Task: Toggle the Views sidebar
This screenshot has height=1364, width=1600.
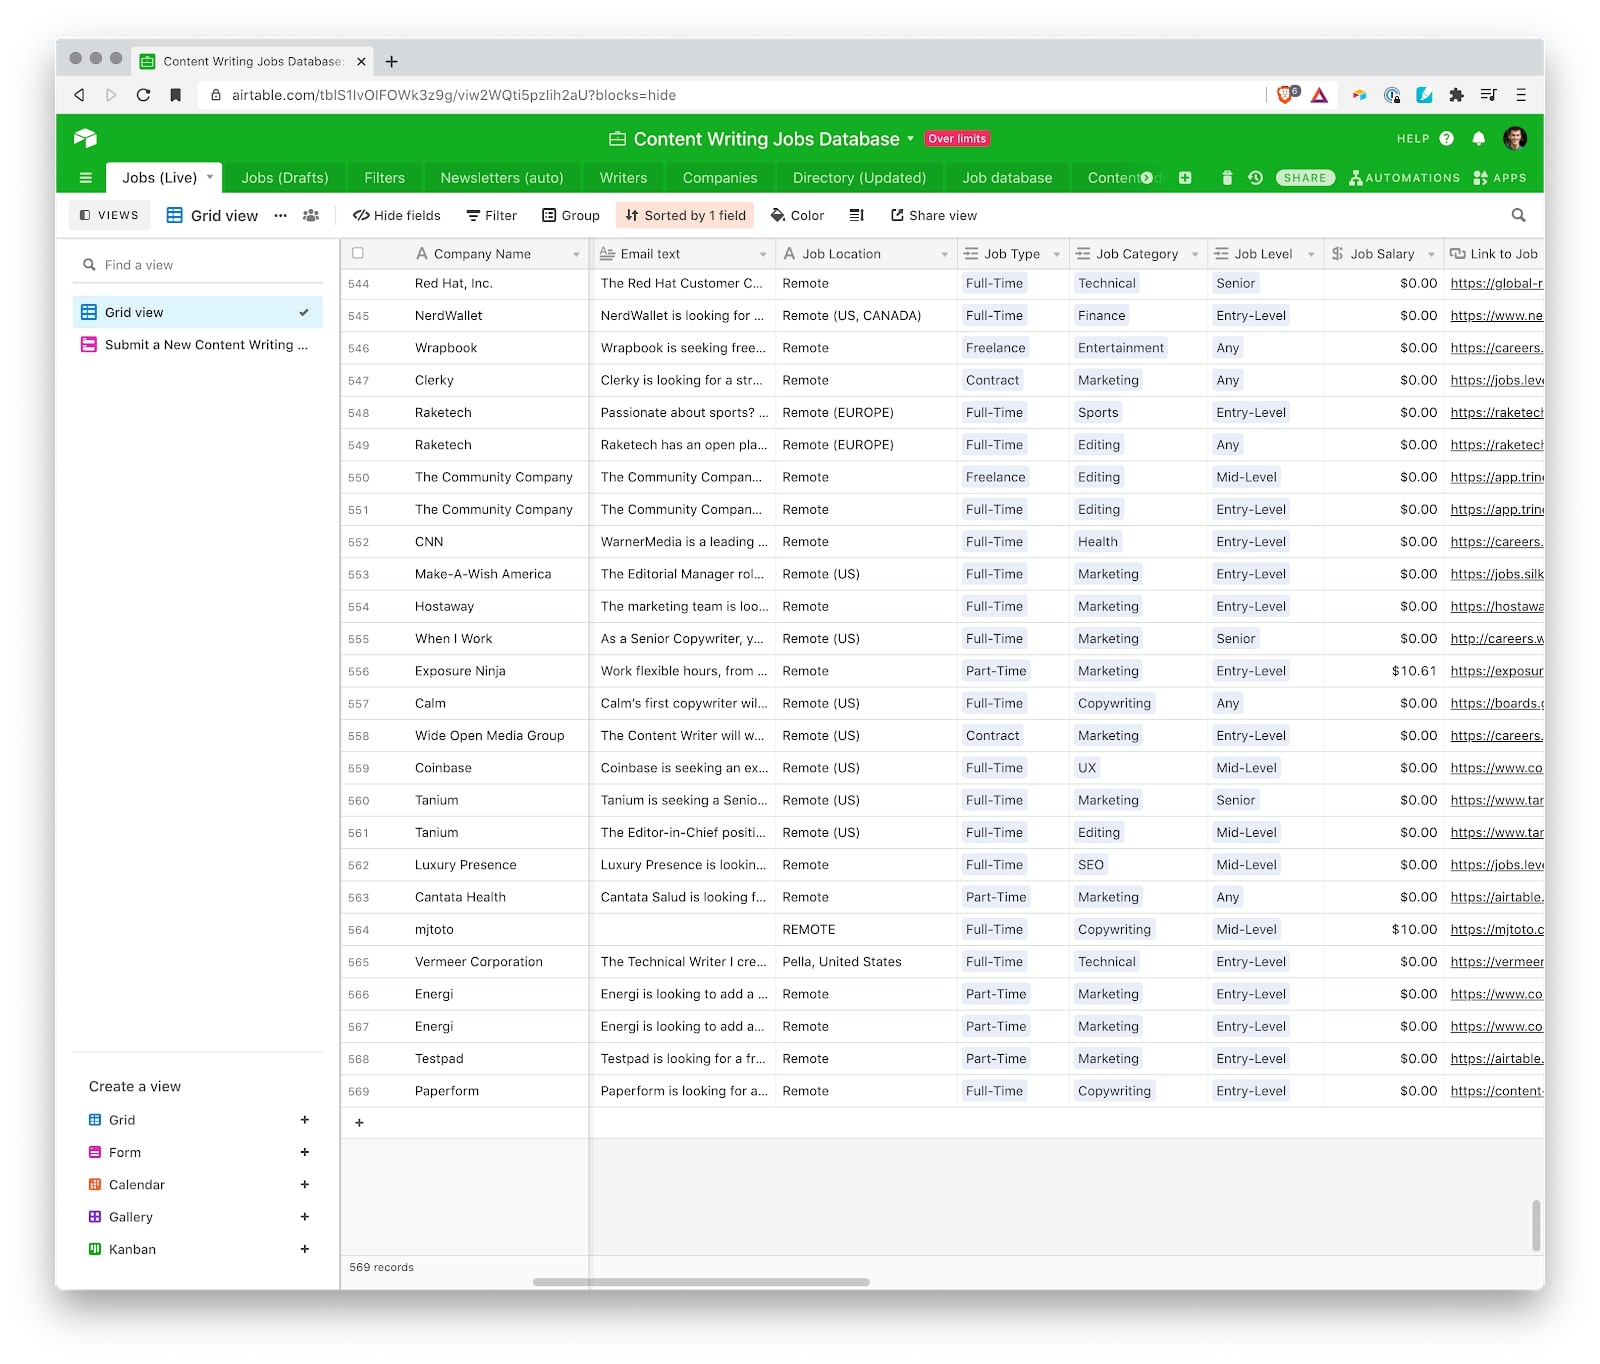Action: coord(109,215)
